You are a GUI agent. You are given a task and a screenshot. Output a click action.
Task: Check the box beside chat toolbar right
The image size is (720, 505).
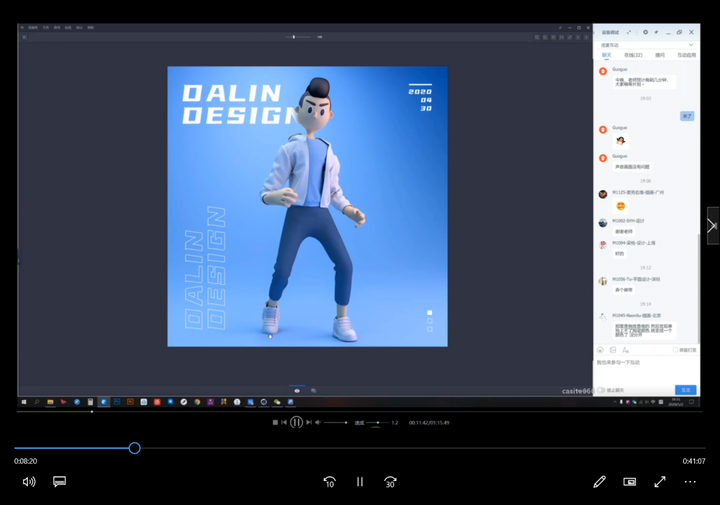tap(675, 350)
